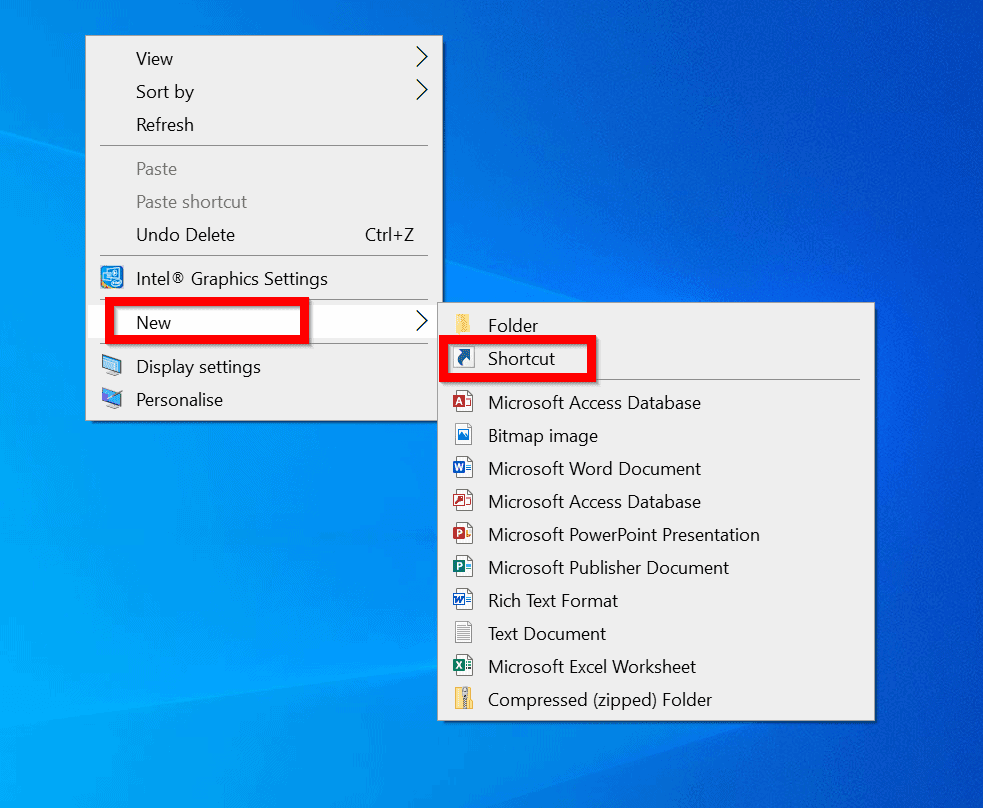983x808 pixels.
Task: Click the Access Database icon below Word Document
Action: 463,501
